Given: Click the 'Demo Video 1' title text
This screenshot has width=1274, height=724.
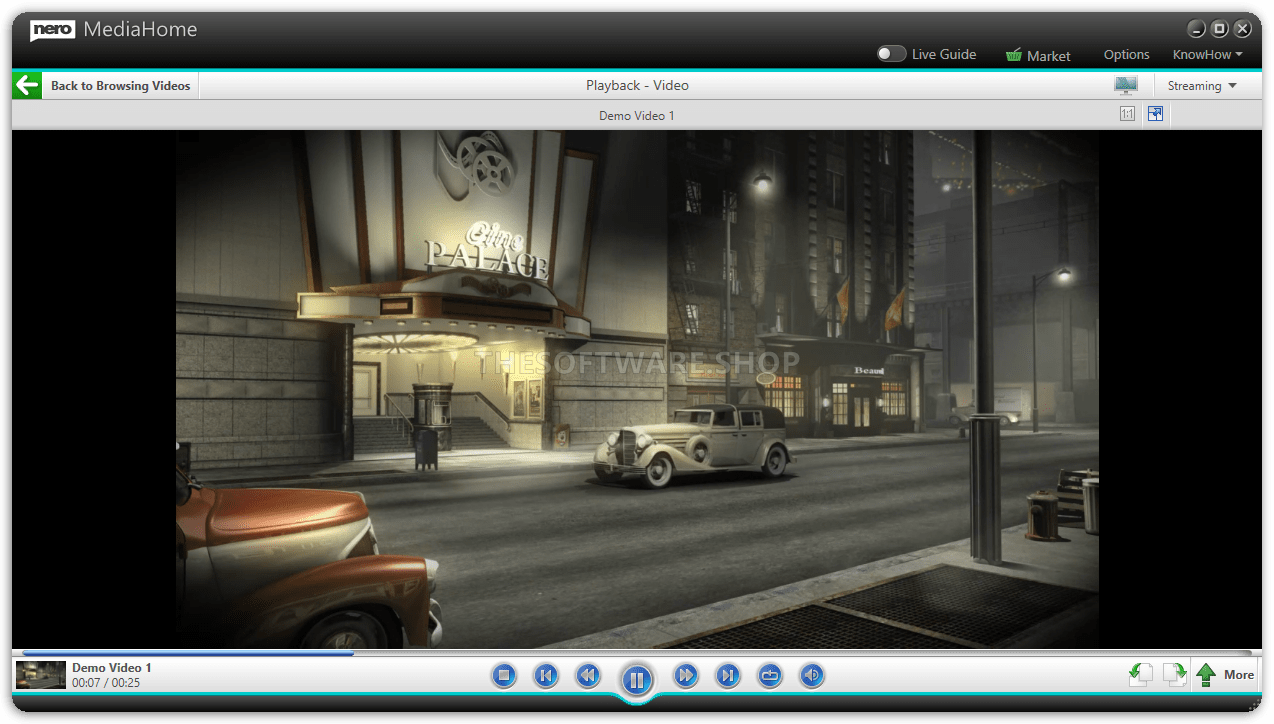Looking at the screenshot, I should pyautogui.click(x=112, y=668).
